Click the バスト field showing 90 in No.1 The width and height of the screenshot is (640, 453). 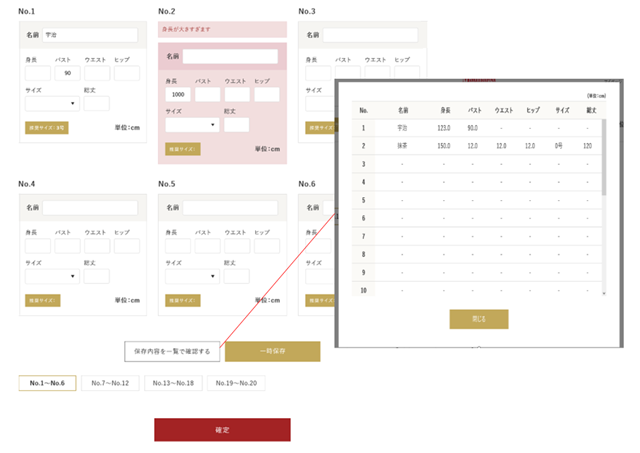tap(67, 73)
